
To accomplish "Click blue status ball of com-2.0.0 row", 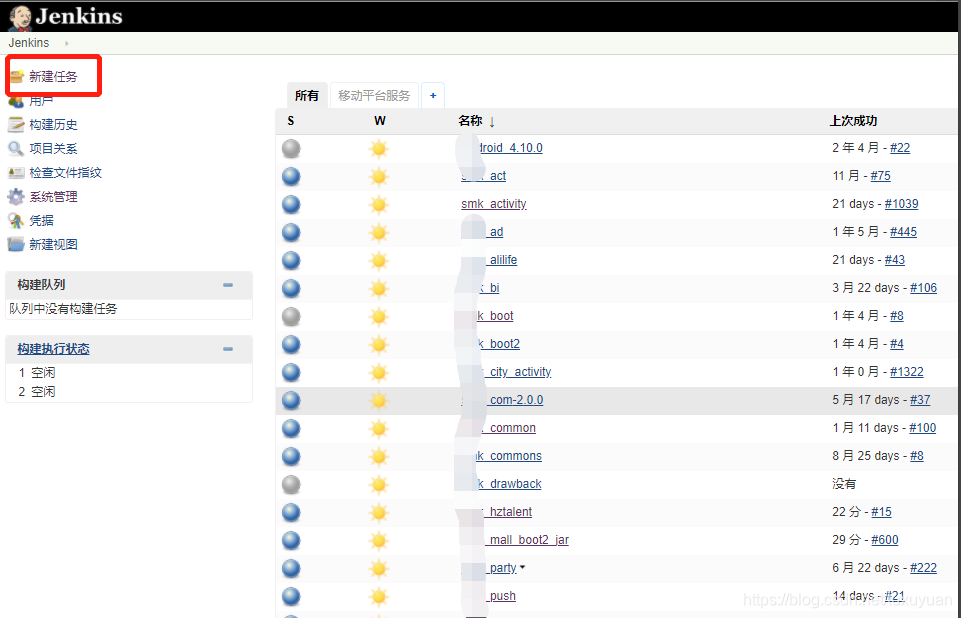I will tap(291, 400).
